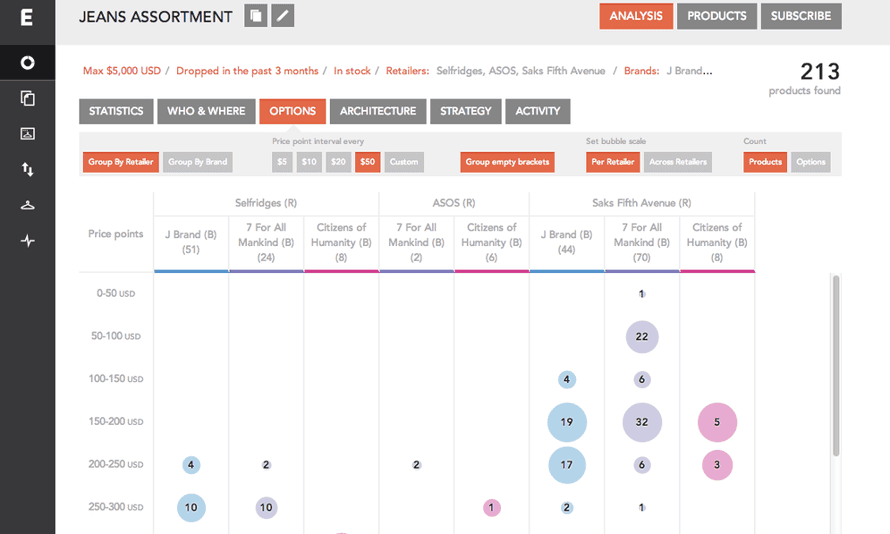Set price point interval to $20
Viewport: 890px width, 534px height.
click(338, 162)
